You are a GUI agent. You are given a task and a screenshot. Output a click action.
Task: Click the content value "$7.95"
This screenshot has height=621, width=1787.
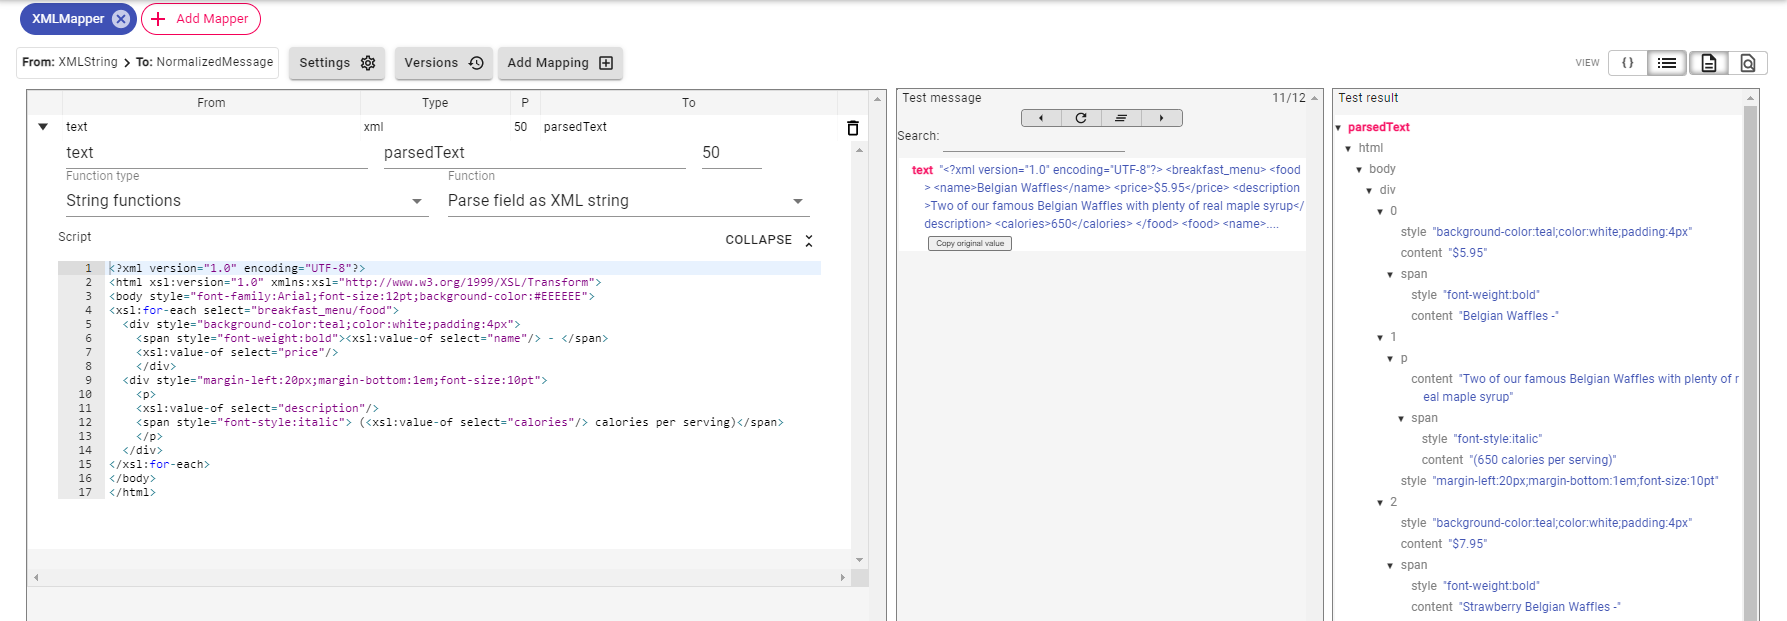click(x=1468, y=544)
